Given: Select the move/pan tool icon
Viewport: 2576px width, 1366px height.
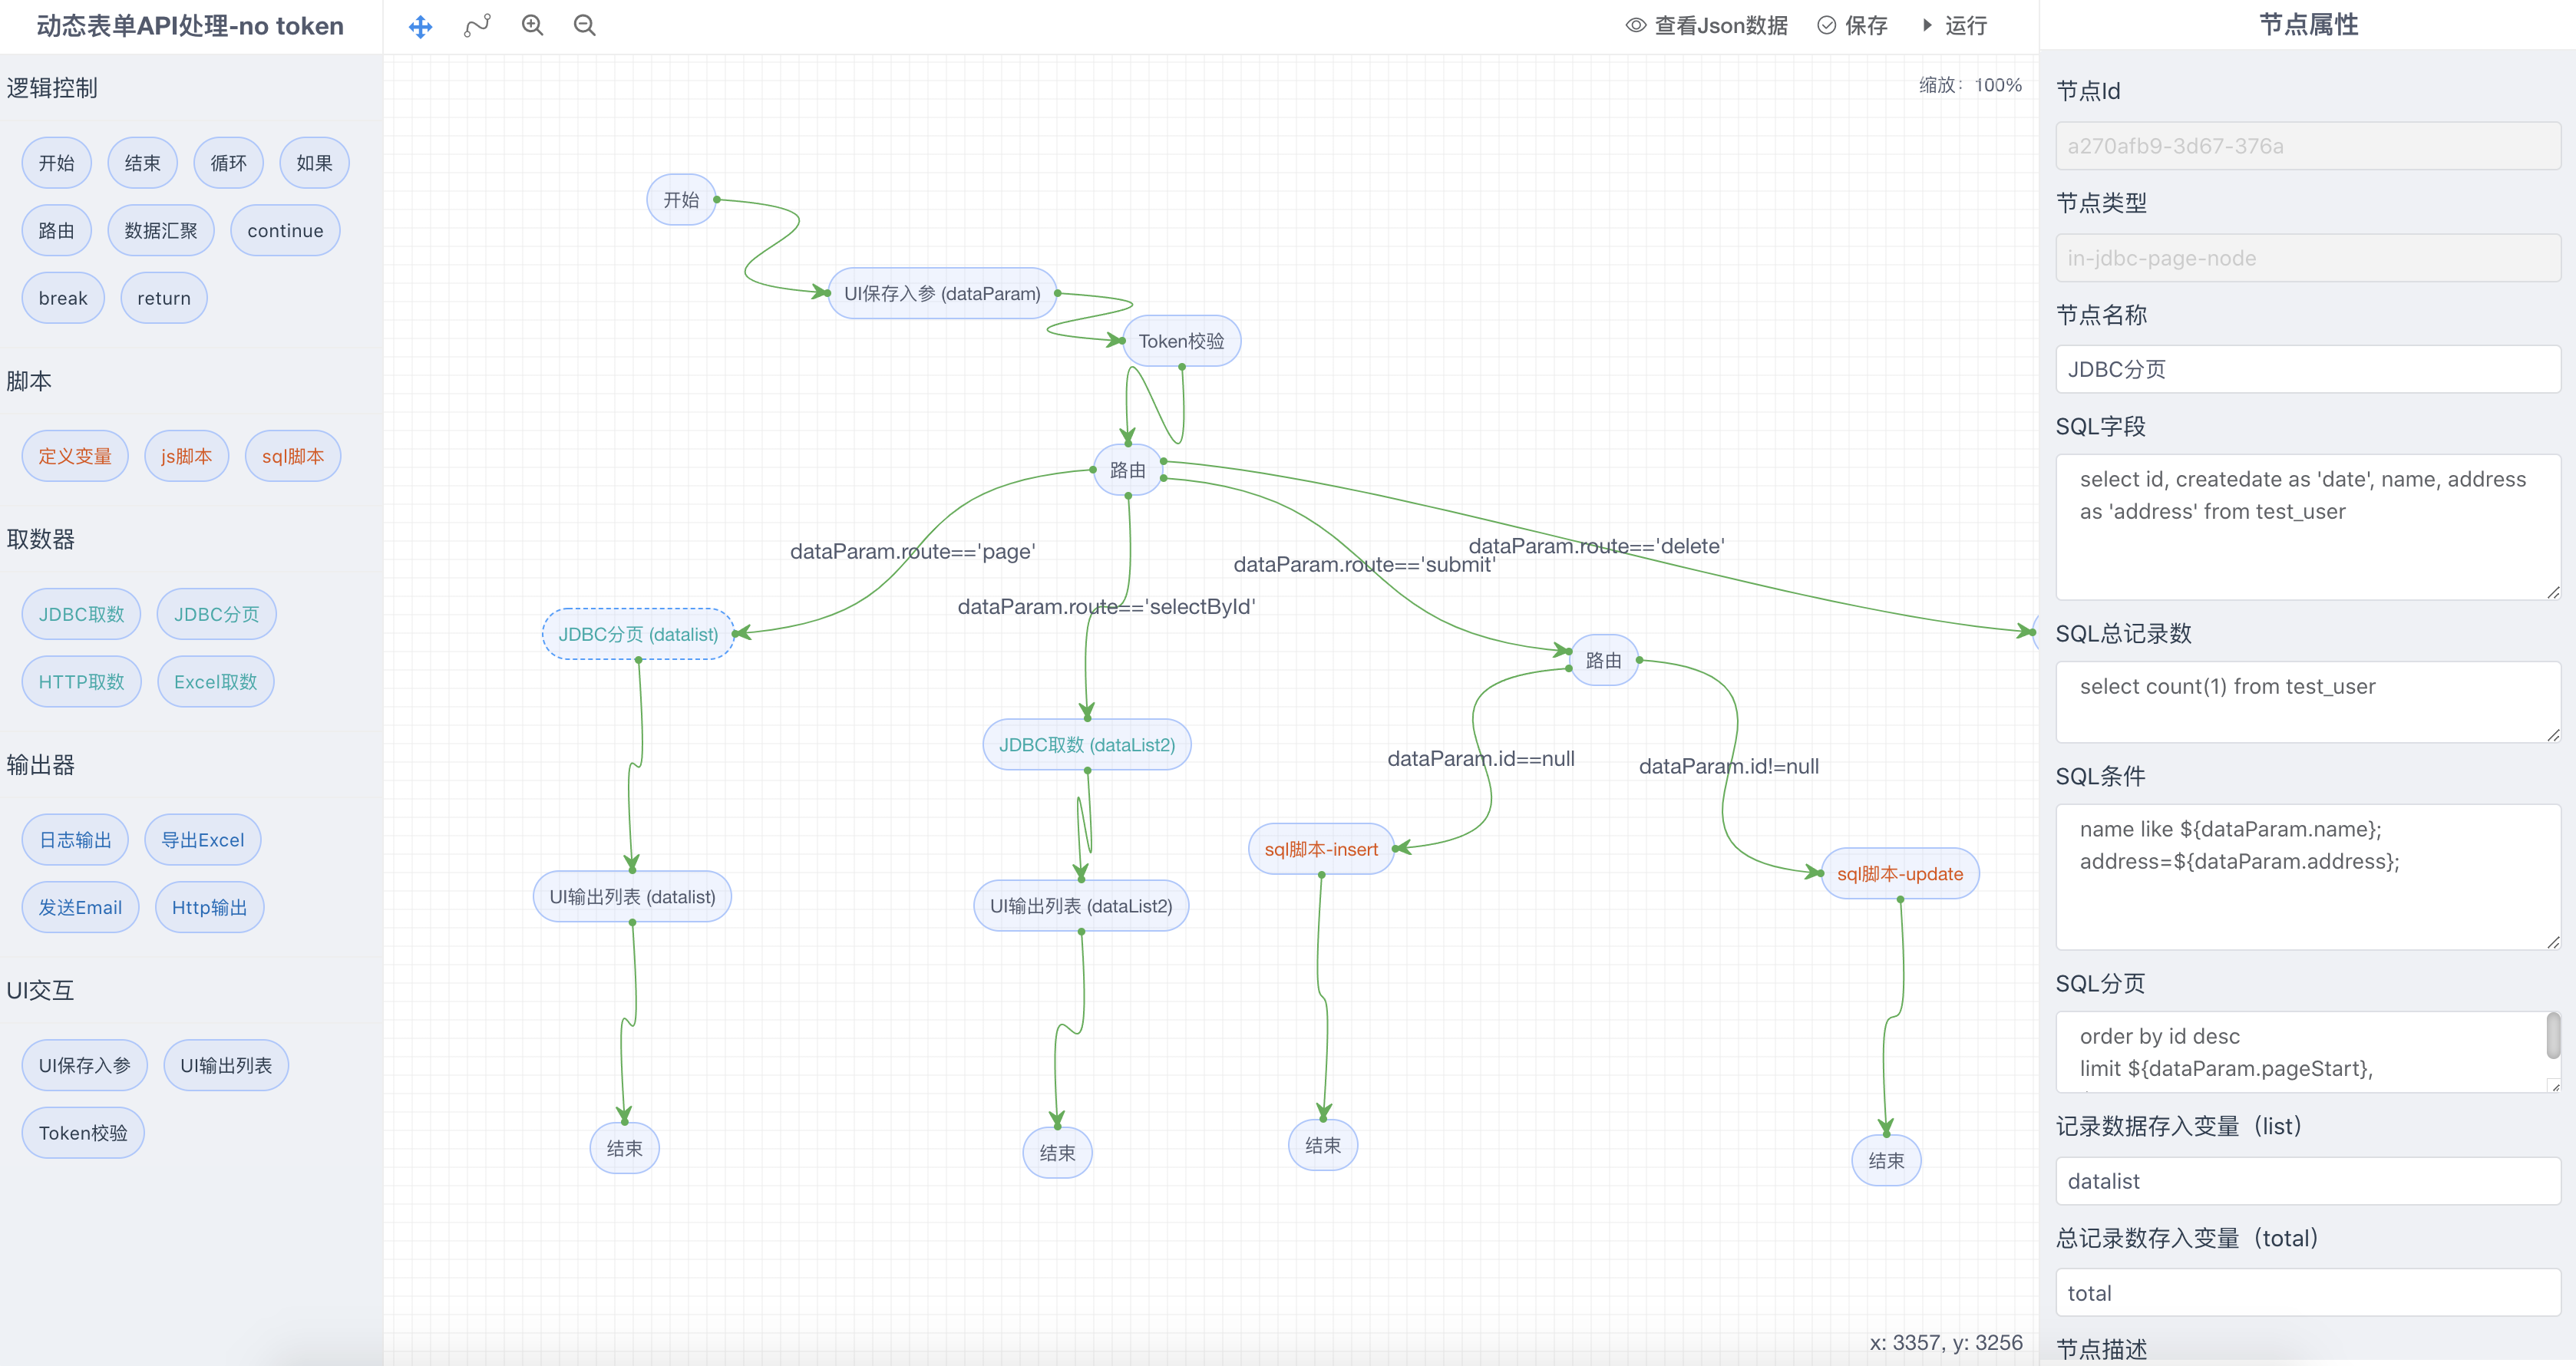Looking at the screenshot, I should click(x=421, y=26).
